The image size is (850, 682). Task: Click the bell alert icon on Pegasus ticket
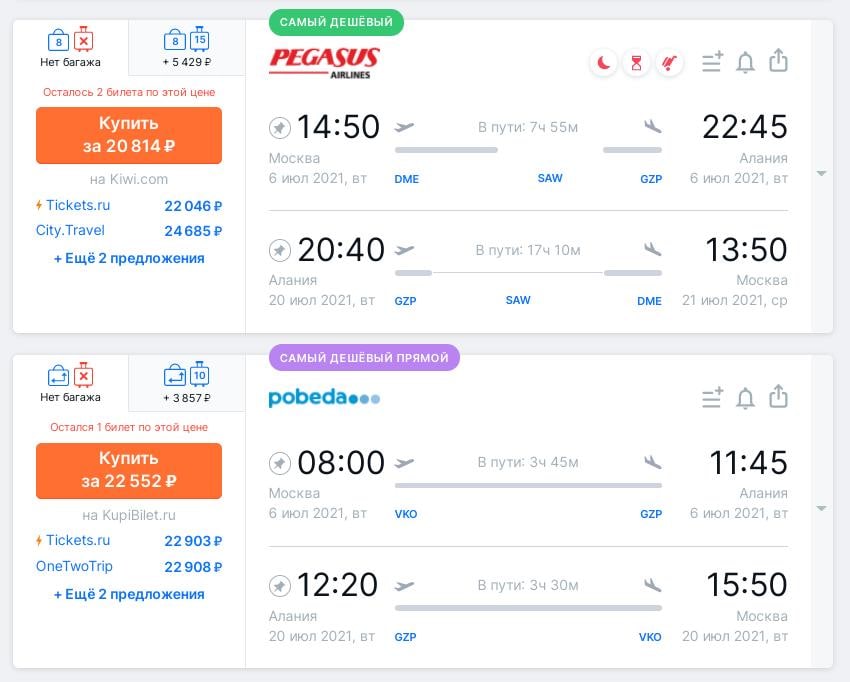pos(745,62)
